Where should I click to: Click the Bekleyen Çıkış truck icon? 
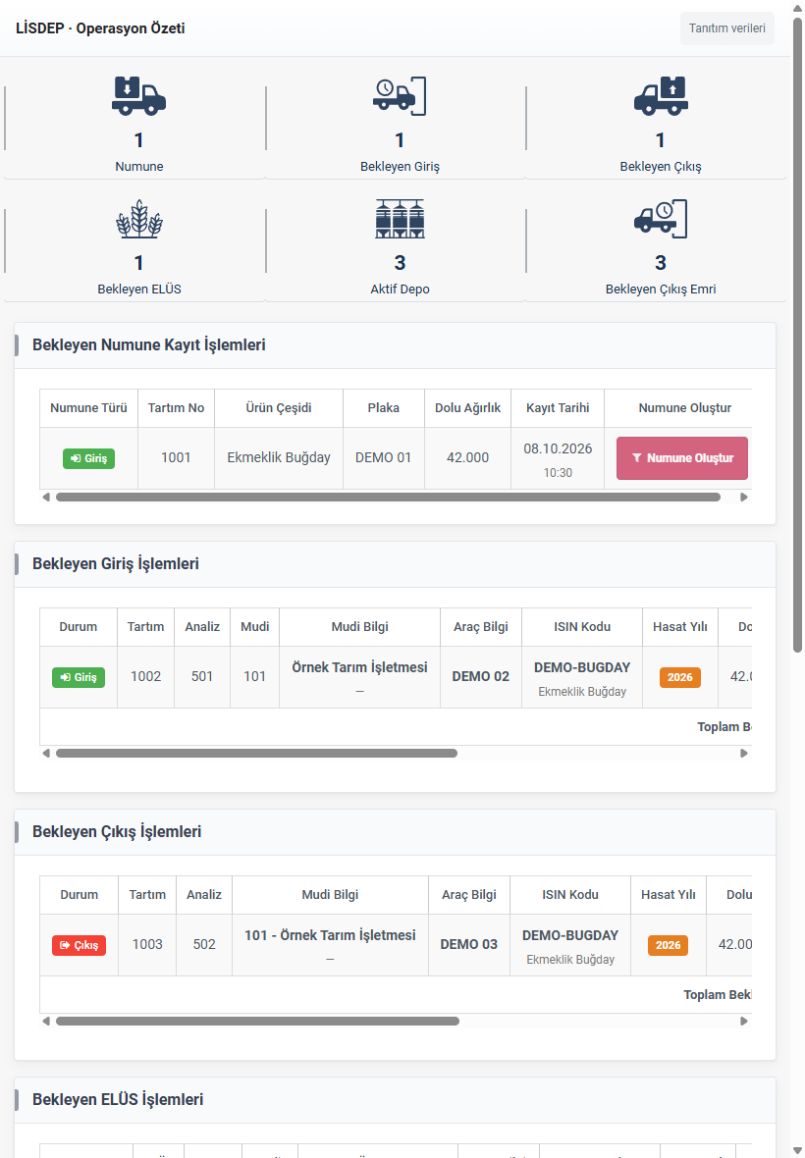(x=660, y=96)
